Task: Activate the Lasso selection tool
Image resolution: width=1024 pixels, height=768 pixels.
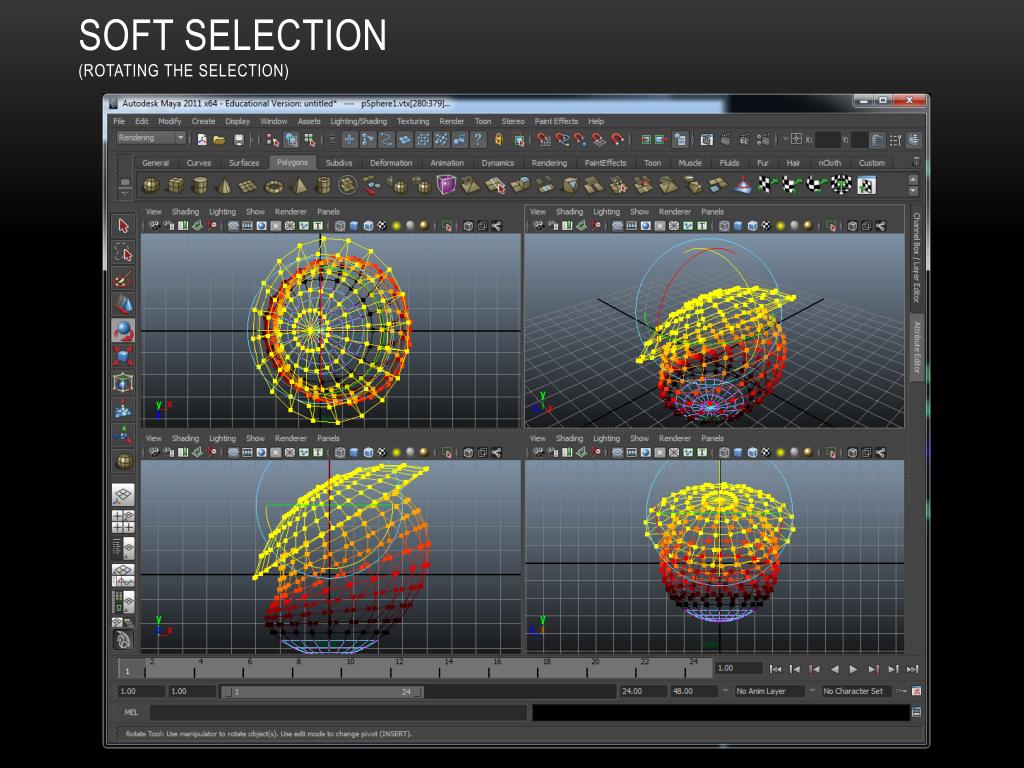Action: [x=123, y=252]
